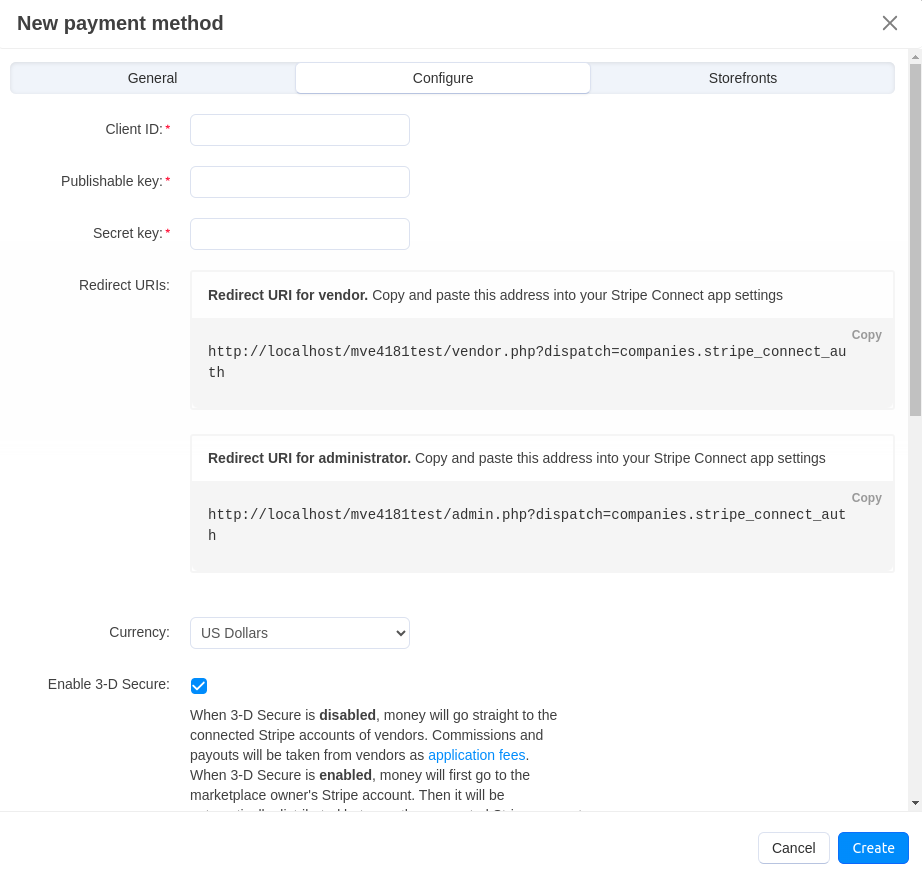Screen dimensions: 922x877
Task: Focus the Client ID input field
Action: pyautogui.click(x=300, y=130)
